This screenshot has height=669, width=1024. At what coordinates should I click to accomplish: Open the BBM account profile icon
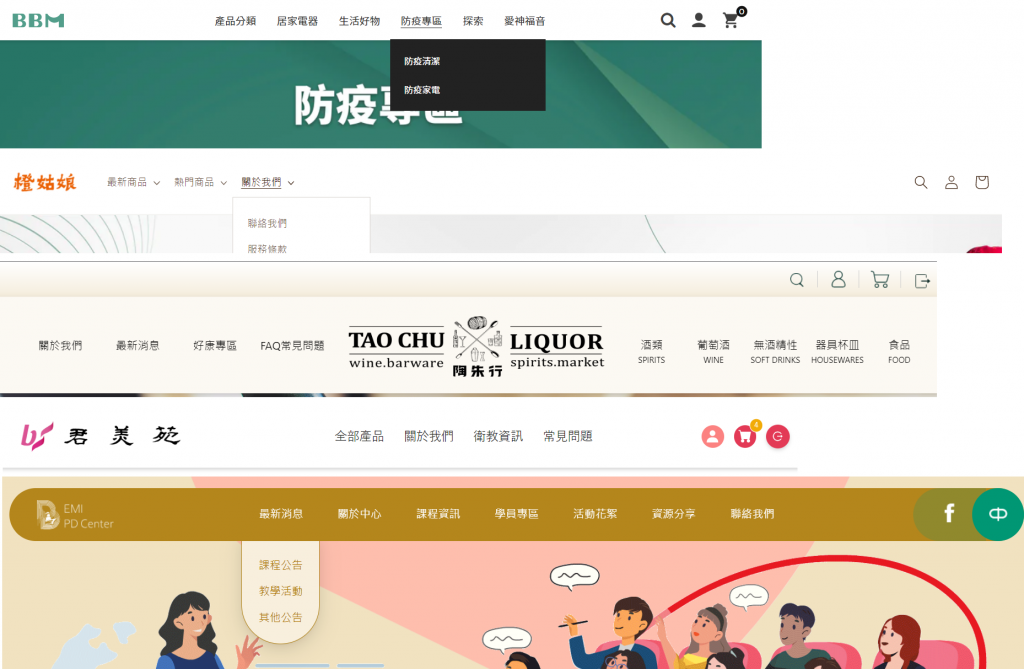pyautogui.click(x=699, y=20)
